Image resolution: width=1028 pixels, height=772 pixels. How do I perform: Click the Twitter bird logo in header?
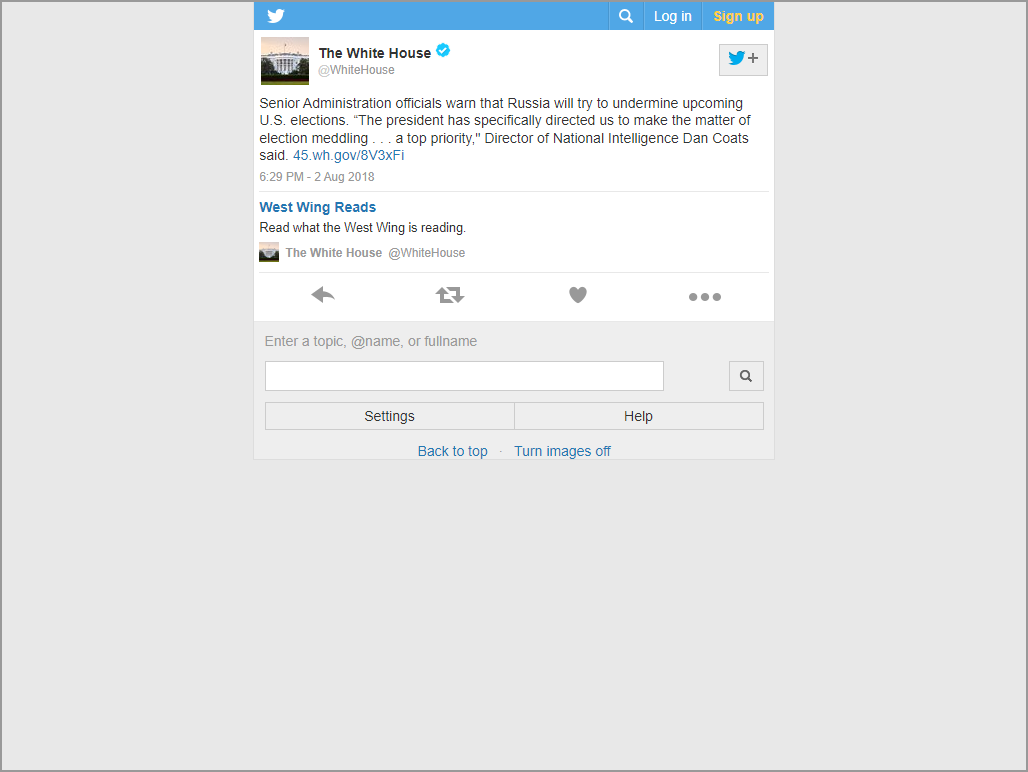click(x=276, y=16)
